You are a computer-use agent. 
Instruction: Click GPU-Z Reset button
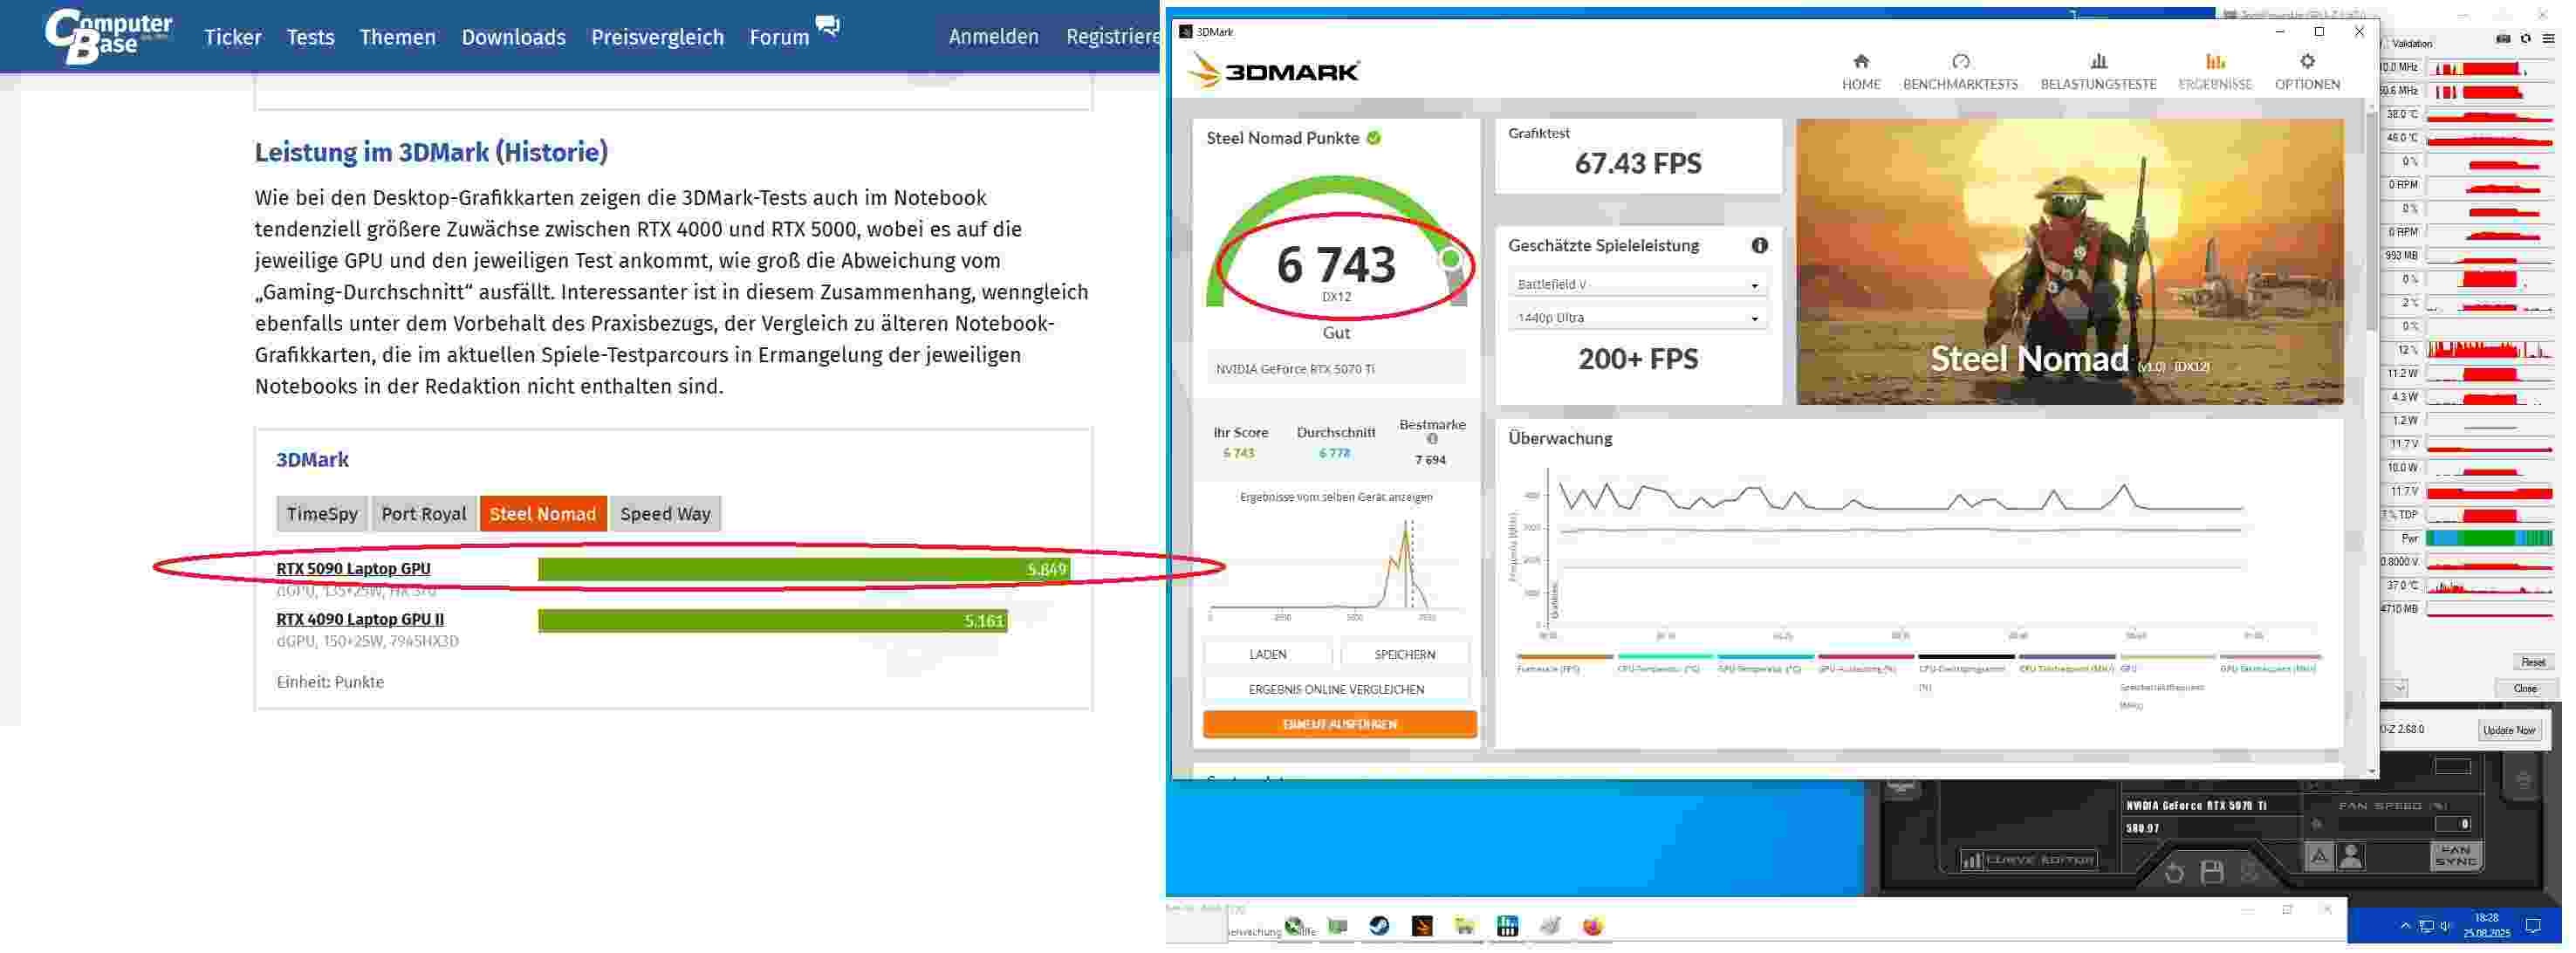tap(2532, 661)
